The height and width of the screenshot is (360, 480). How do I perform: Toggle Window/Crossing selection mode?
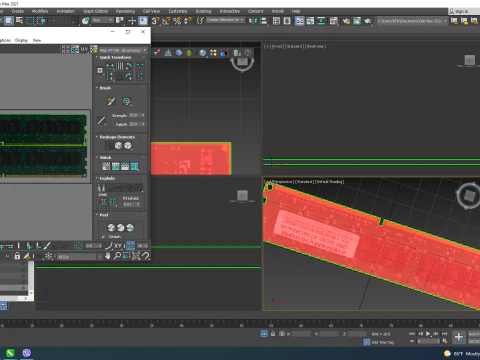tap(41, 21)
